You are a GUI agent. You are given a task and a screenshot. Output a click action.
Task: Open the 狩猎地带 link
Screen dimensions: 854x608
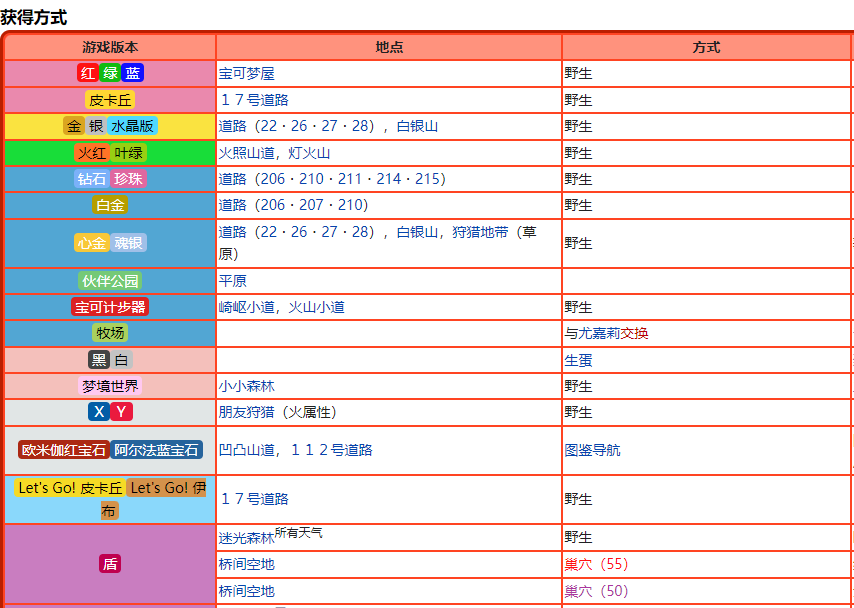480,233
